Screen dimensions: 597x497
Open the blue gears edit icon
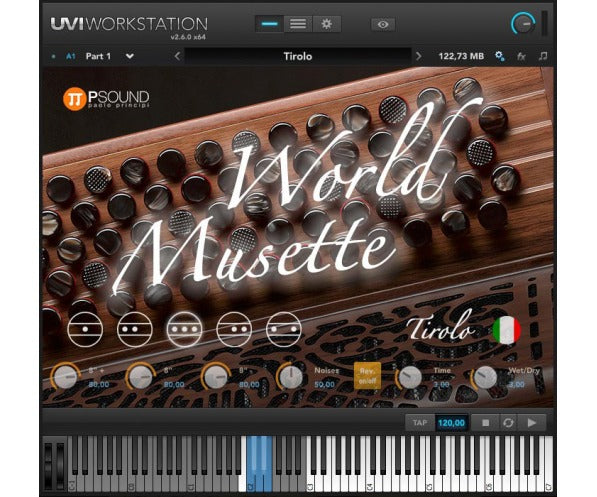pyautogui.click(x=500, y=56)
